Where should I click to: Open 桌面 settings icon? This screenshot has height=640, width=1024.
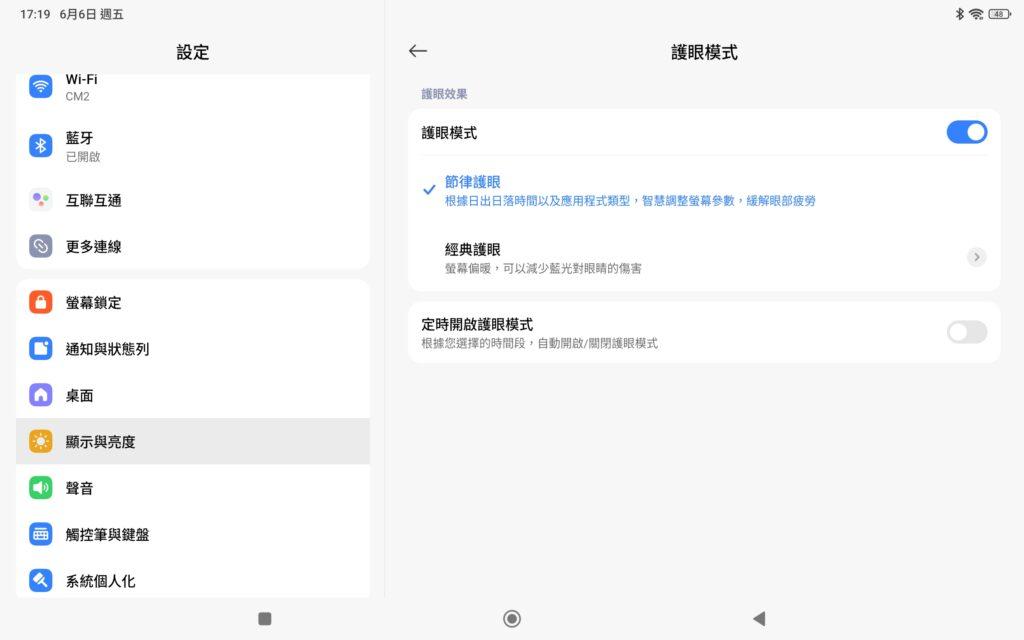click(x=40, y=395)
